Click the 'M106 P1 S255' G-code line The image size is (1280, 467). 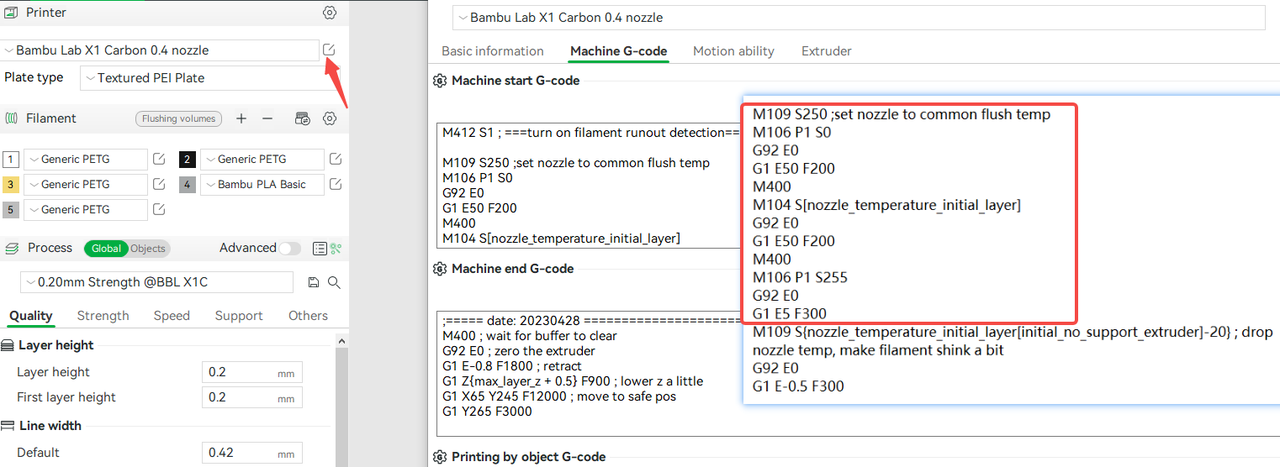pyautogui.click(x=800, y=277)
